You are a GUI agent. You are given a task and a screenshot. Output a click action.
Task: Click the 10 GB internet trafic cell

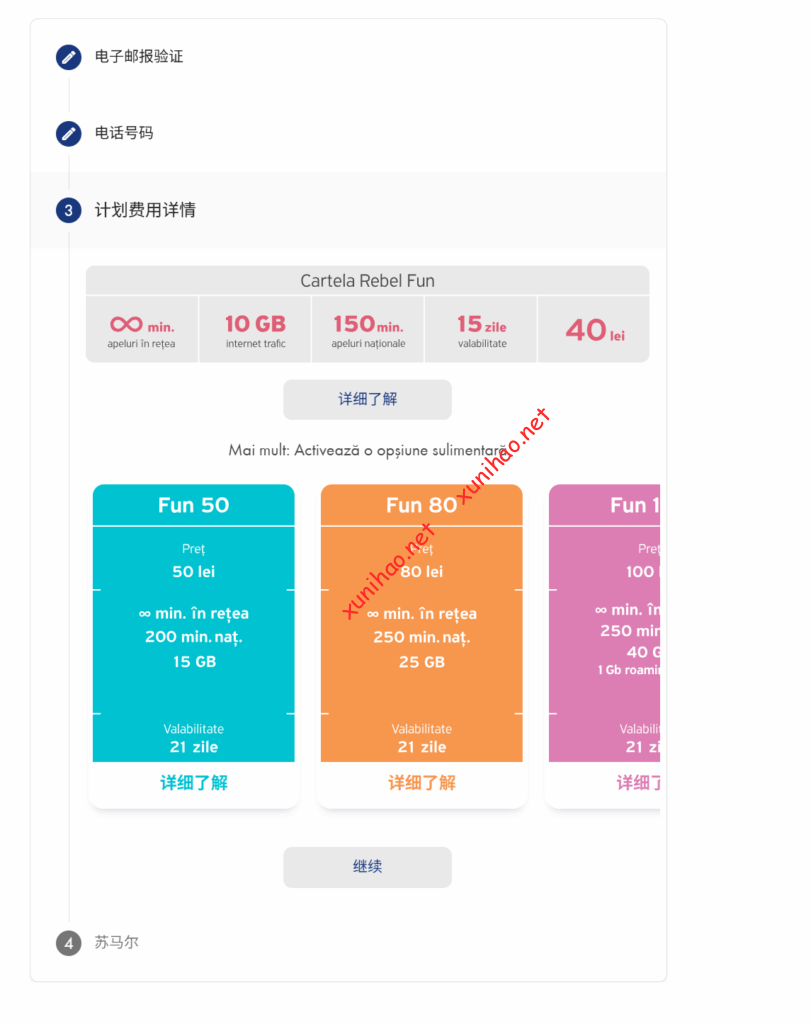(255, 329)
